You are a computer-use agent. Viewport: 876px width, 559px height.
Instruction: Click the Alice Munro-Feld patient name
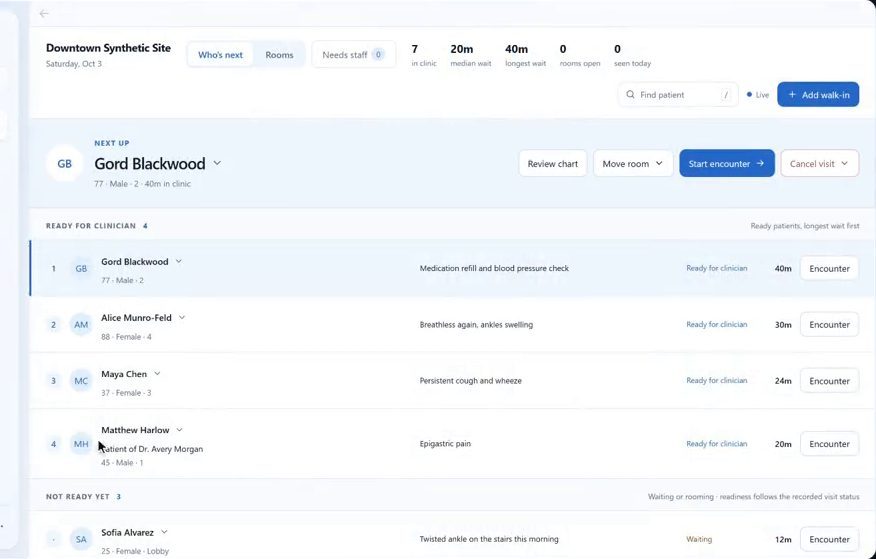coord(136,318)
